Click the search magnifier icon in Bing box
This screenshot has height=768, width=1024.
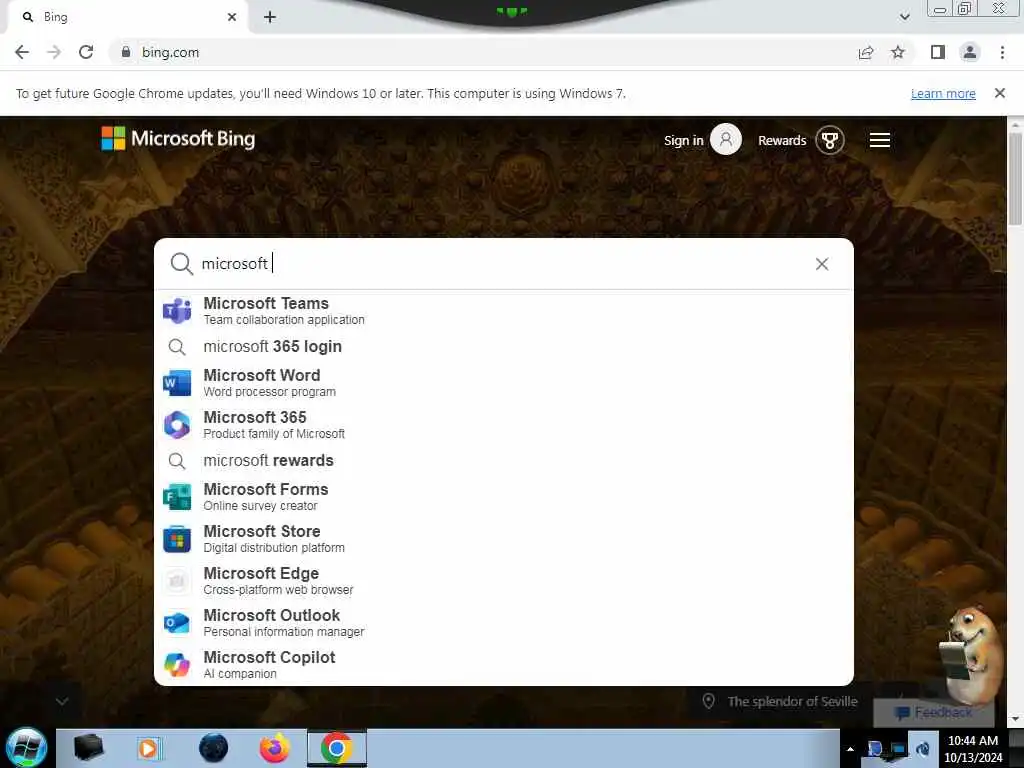pyautogui.click(x=181, y=264)
